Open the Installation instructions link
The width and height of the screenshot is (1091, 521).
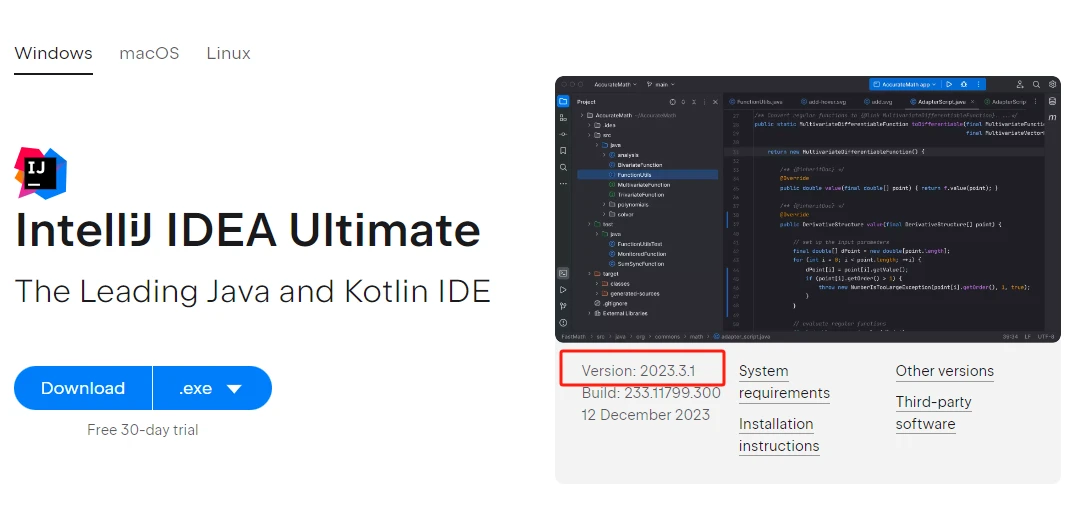click(779, 435)
